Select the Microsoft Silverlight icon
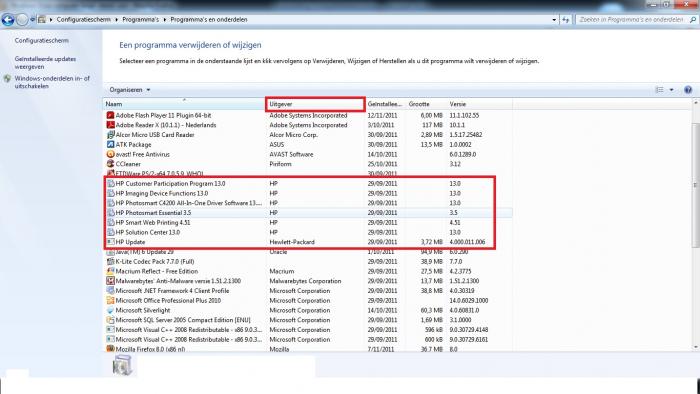 (110, 311)
